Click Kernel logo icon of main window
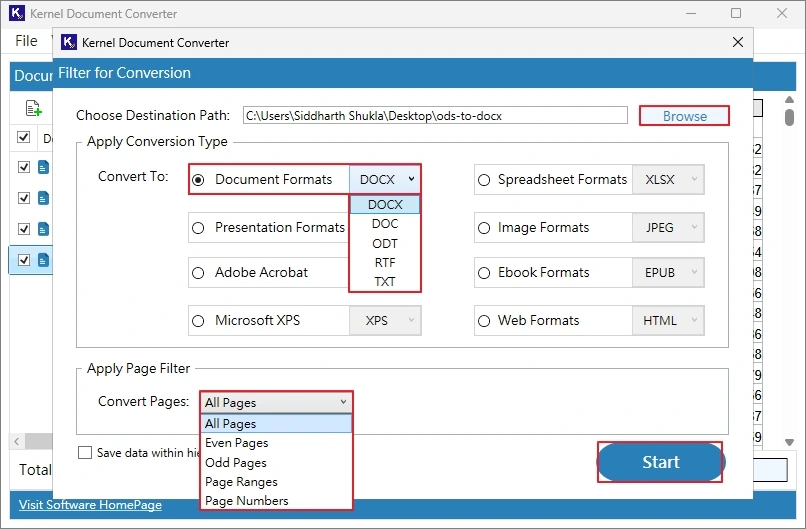Screen dimensions: 806x529 point(17,13)
